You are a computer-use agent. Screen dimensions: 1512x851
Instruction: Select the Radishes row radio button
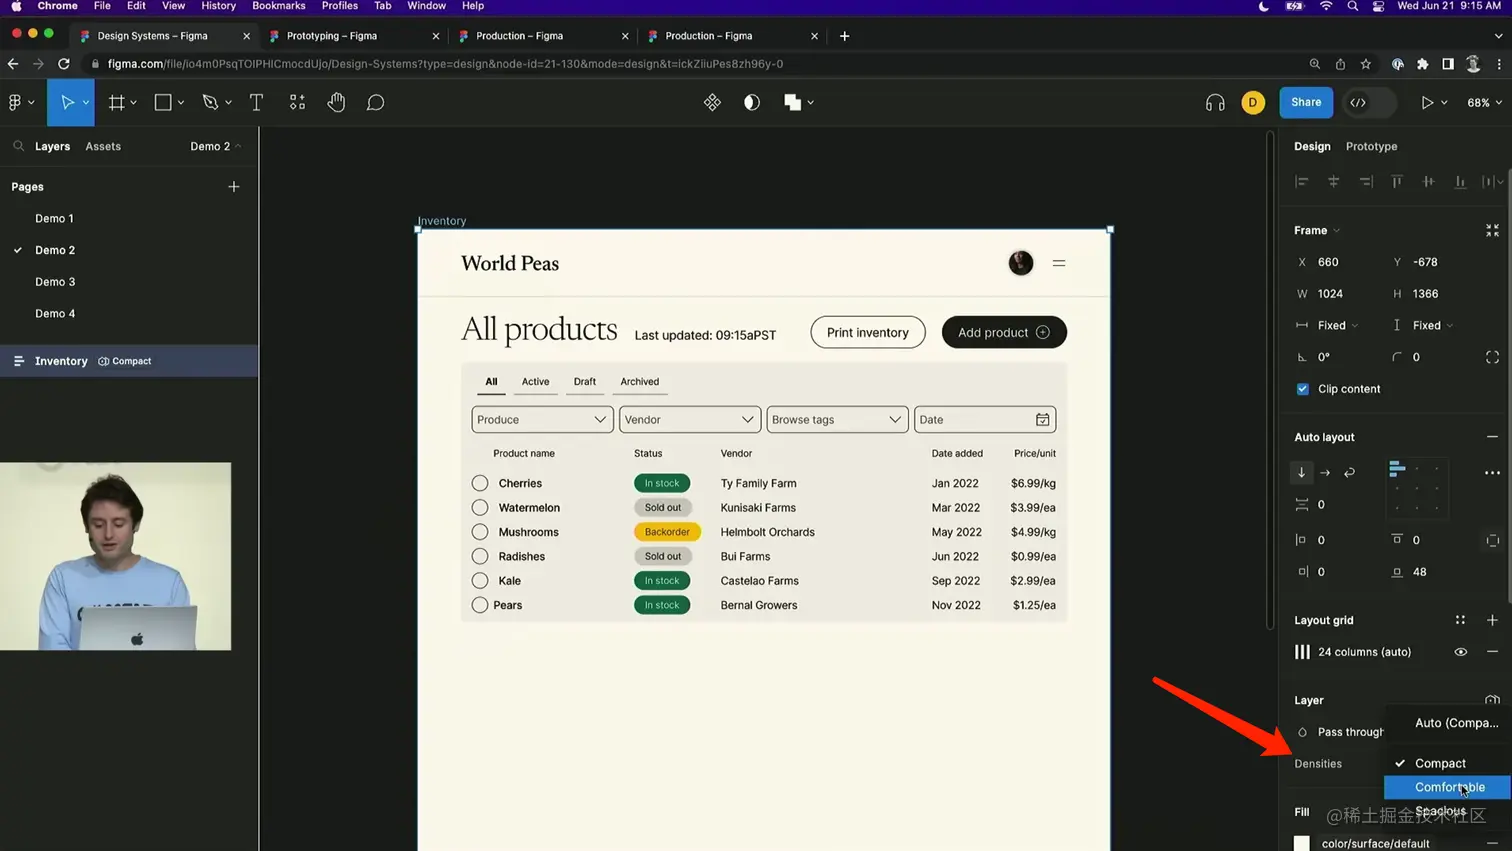pyautogui.click(x=480, y=556)
